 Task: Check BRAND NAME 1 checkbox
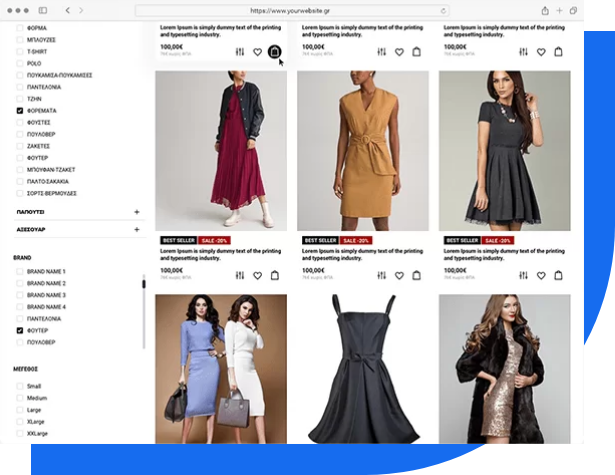pyautogui.click(x=20, y=271)
